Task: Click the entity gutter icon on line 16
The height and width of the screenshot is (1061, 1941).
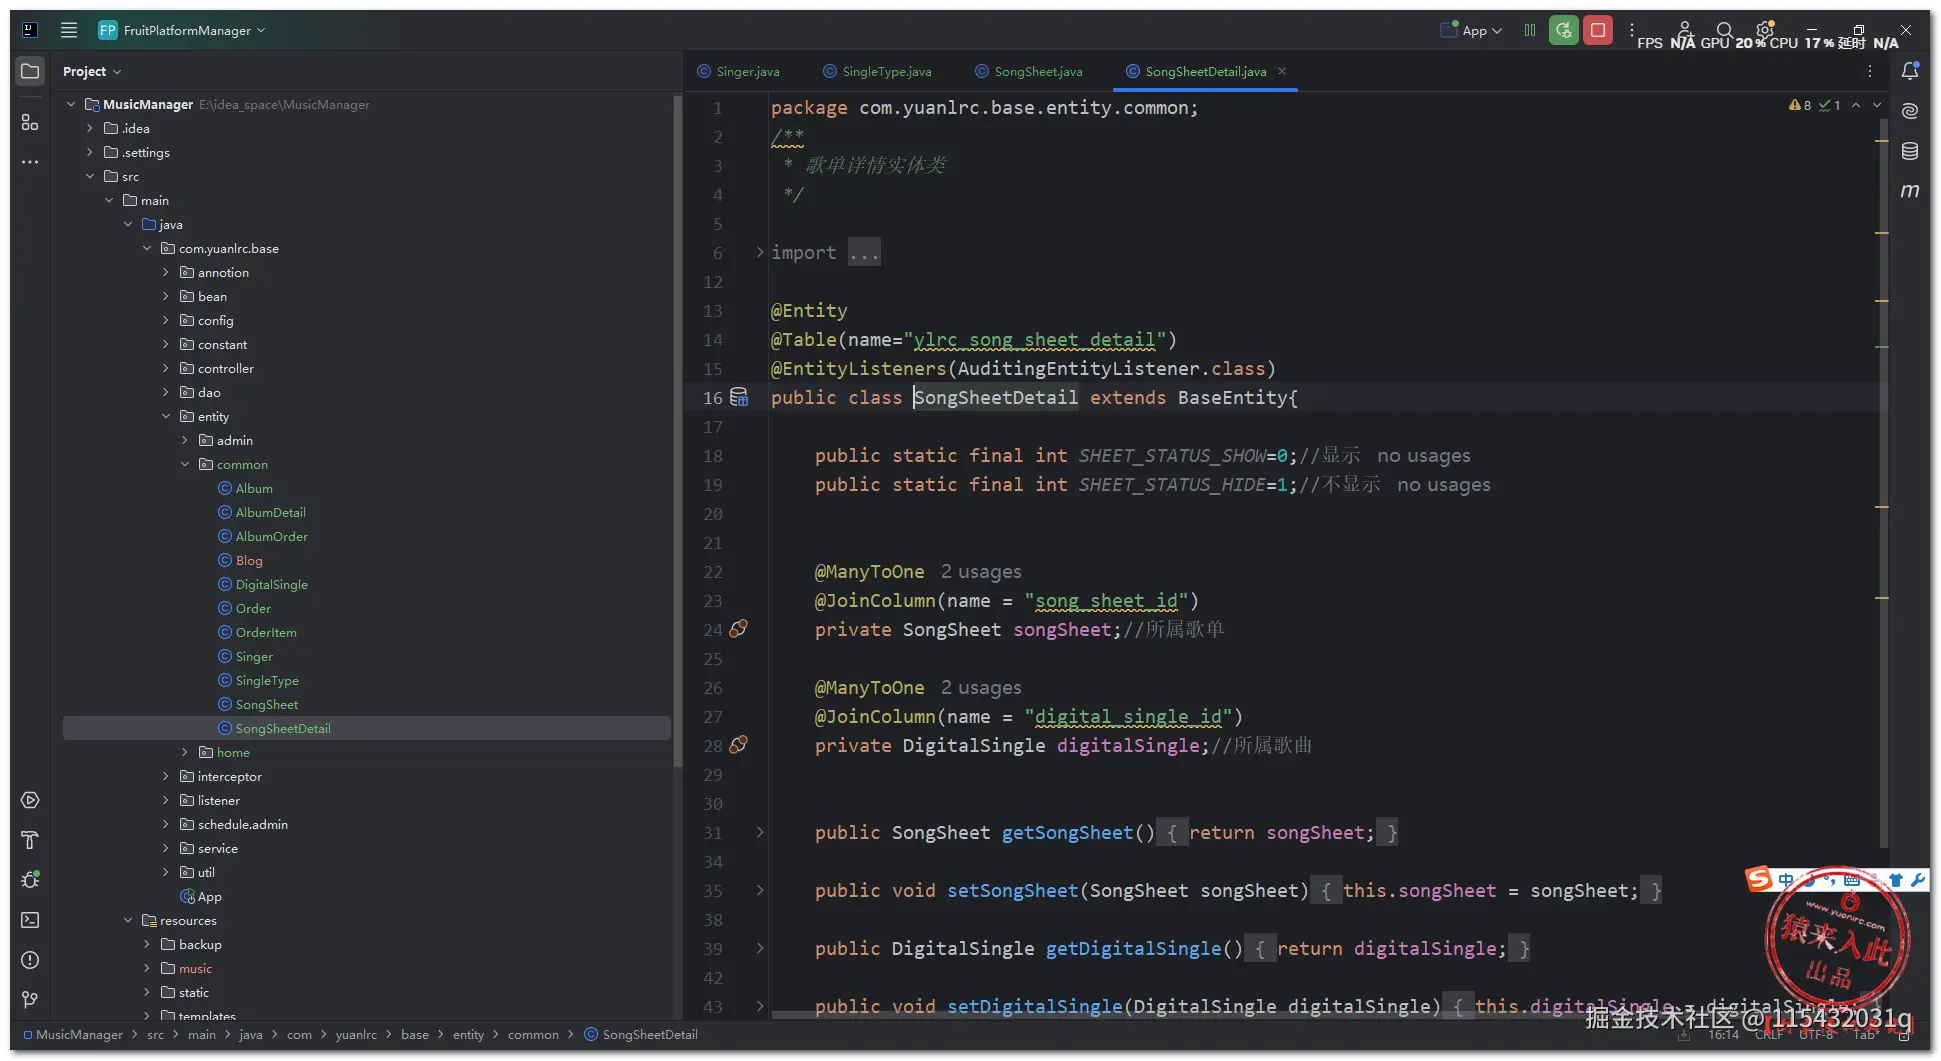Action: tap(739, 397)
